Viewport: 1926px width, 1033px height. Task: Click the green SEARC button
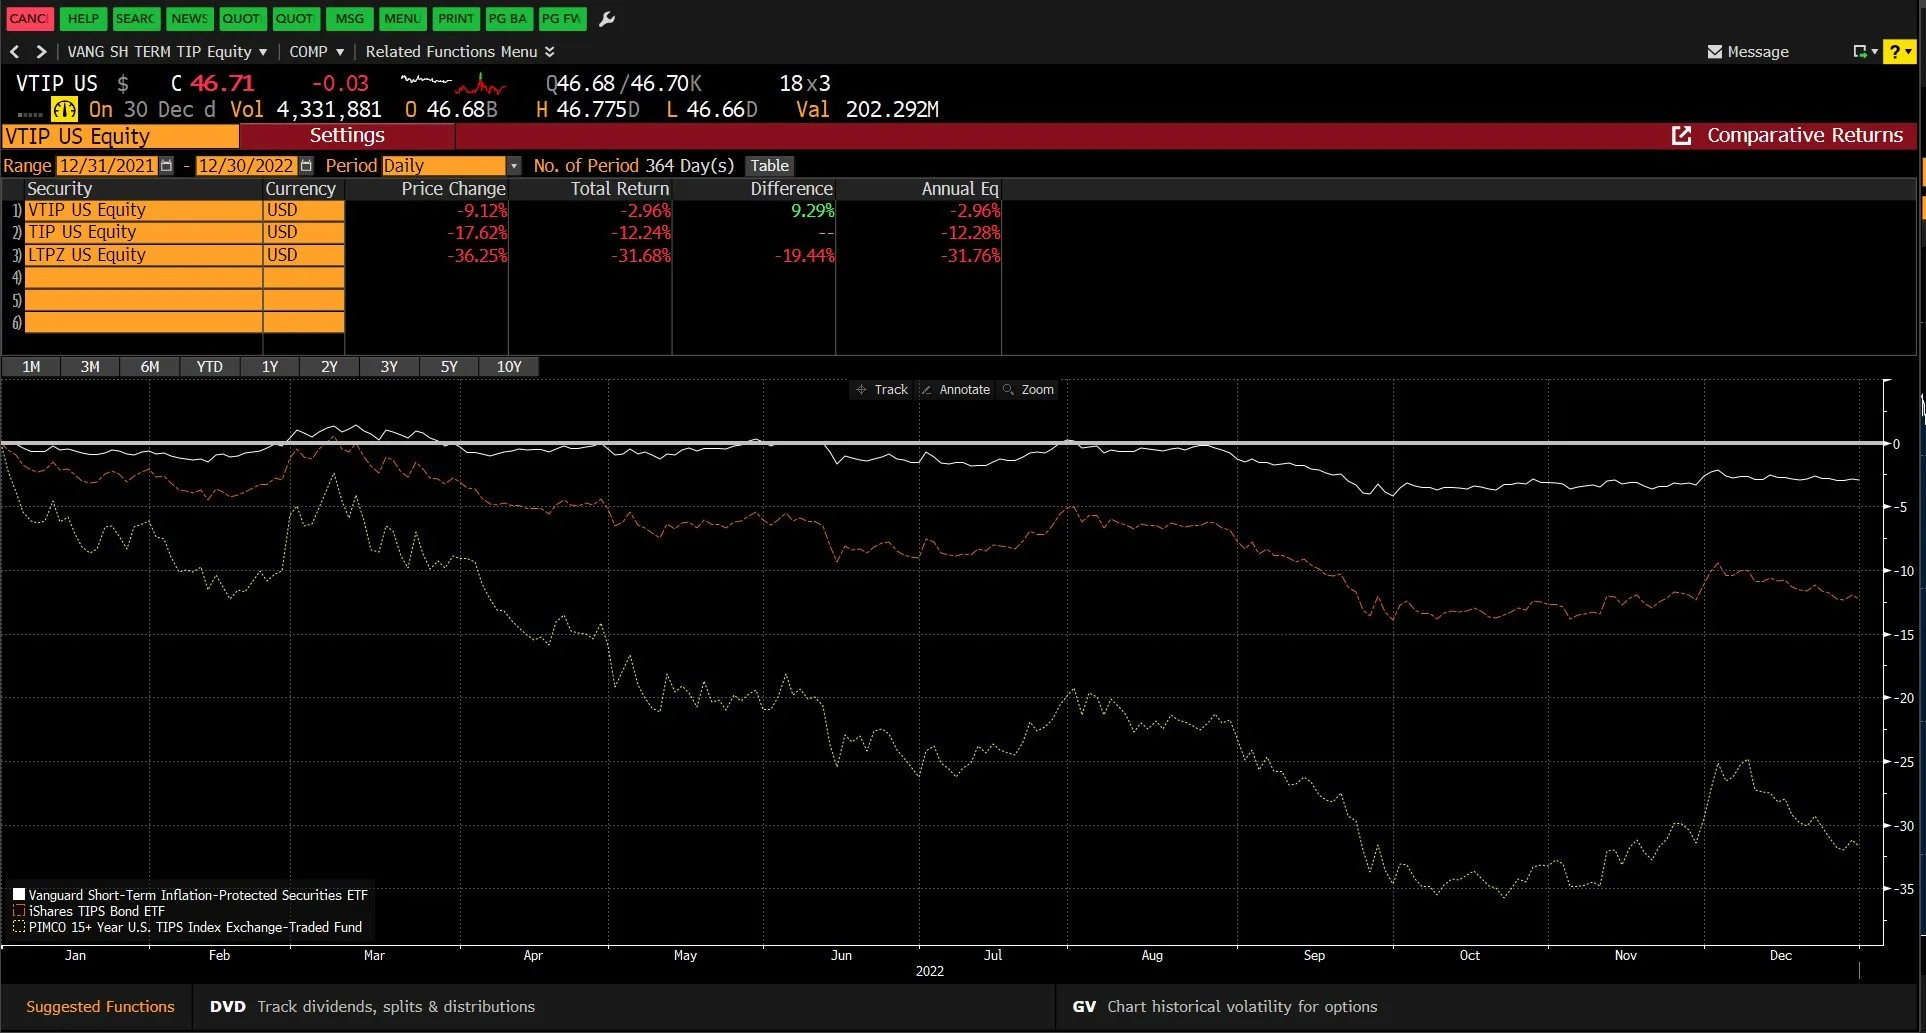coord(135,18)
